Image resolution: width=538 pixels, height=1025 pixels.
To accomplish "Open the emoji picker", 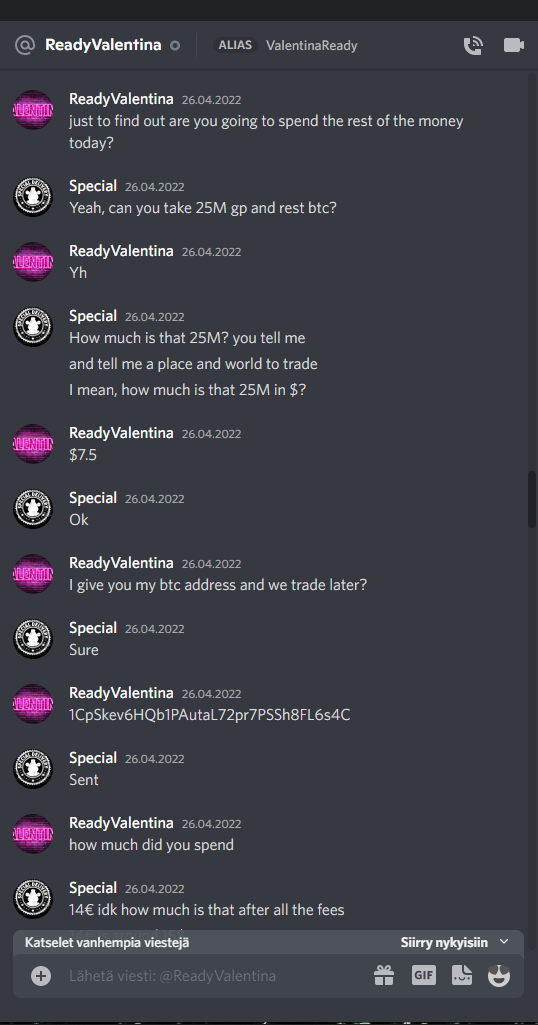I will tap(499, 976).
